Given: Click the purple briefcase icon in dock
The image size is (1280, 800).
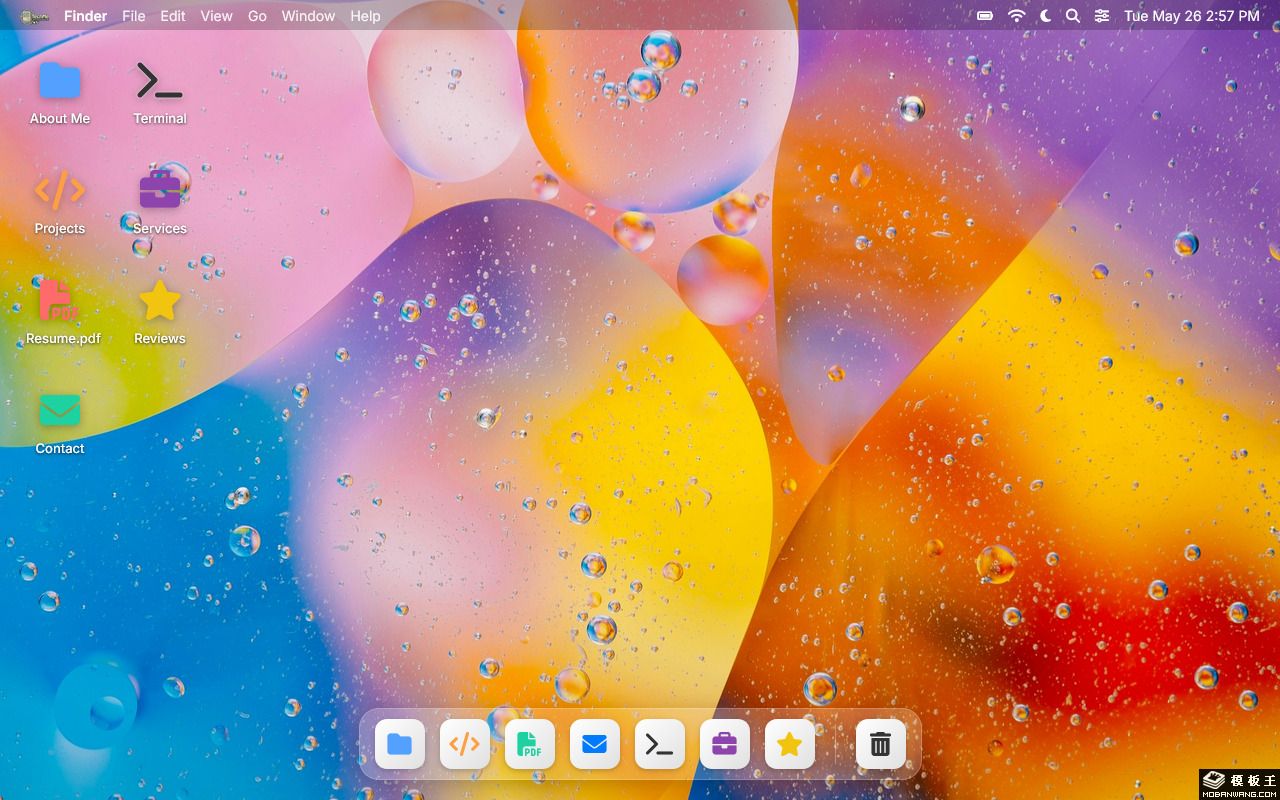Looking at the screenshot, I should point(725,744).
